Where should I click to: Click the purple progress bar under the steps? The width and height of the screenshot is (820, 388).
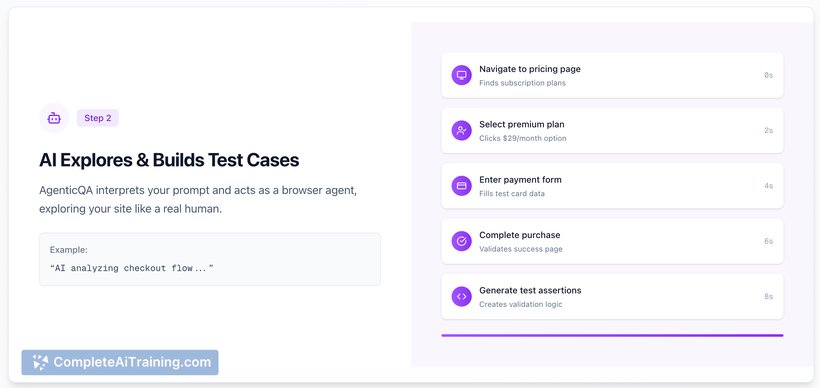click(612, 335)
